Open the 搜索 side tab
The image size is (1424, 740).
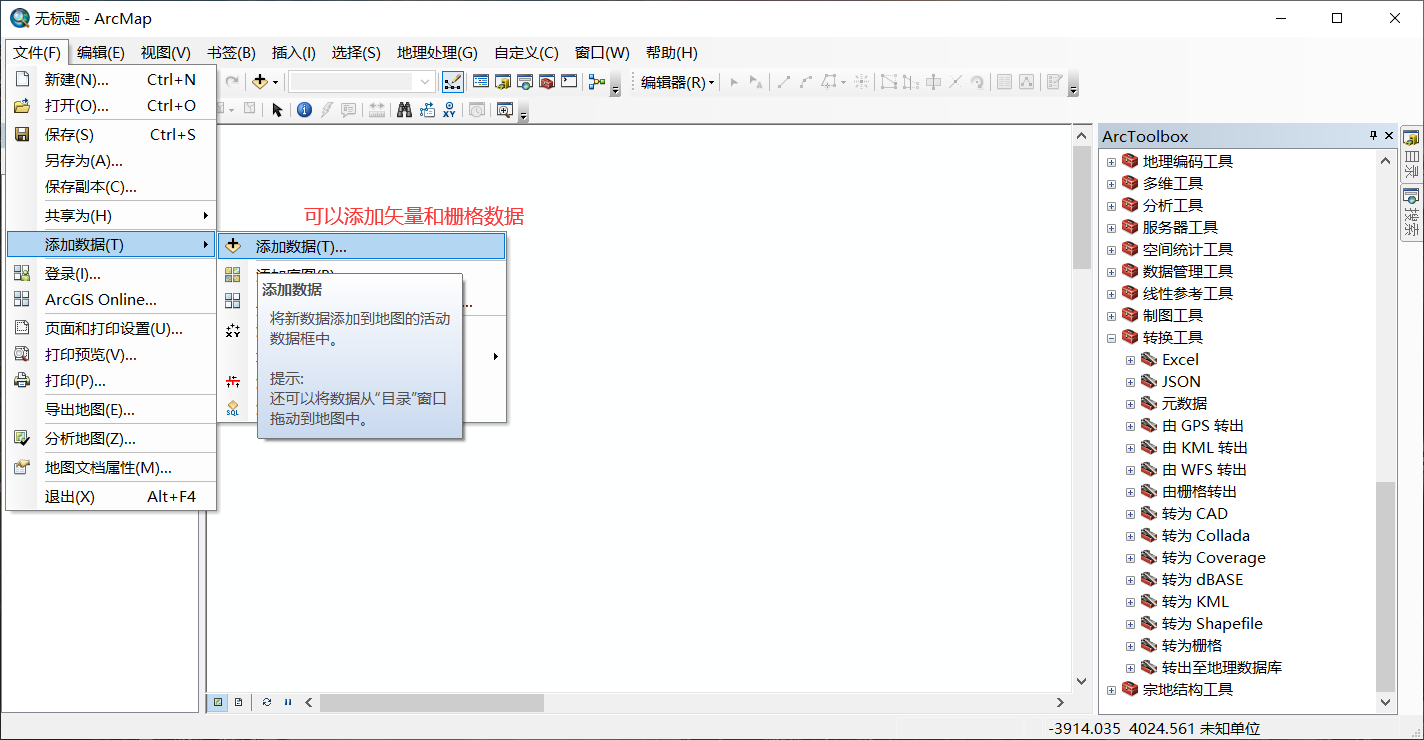pos(1411,212)
